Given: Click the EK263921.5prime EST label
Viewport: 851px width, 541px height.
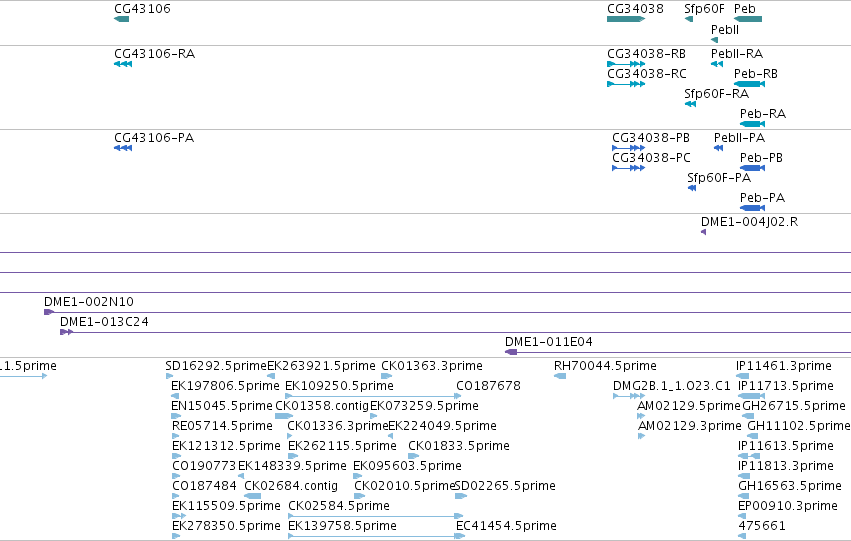Looking at the screenshot, I should (x=321, y=366).
